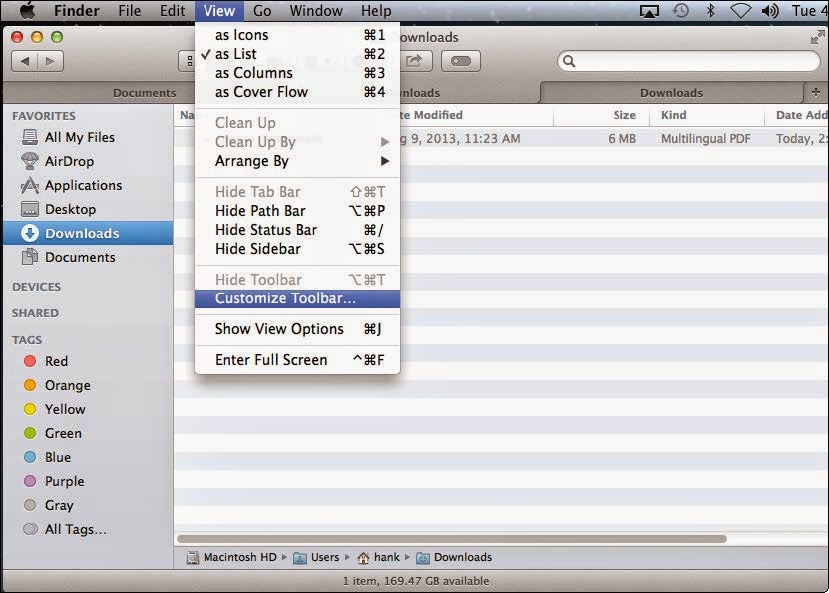Select the Multilingual PDF file row
Screen dimensions: 829x593
pyautogui.click(x=501, y=138)
